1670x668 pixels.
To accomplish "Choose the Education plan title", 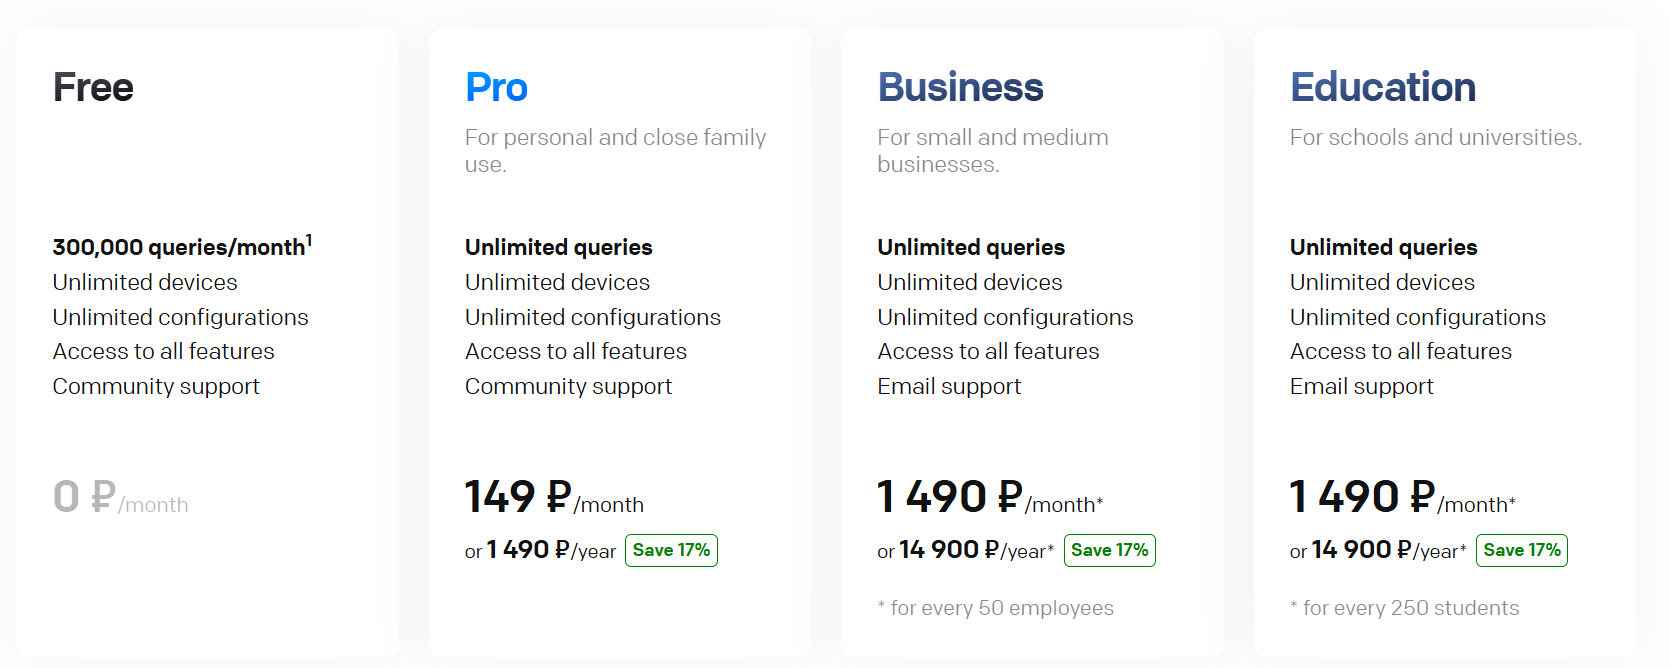I will click(1382, 88).
